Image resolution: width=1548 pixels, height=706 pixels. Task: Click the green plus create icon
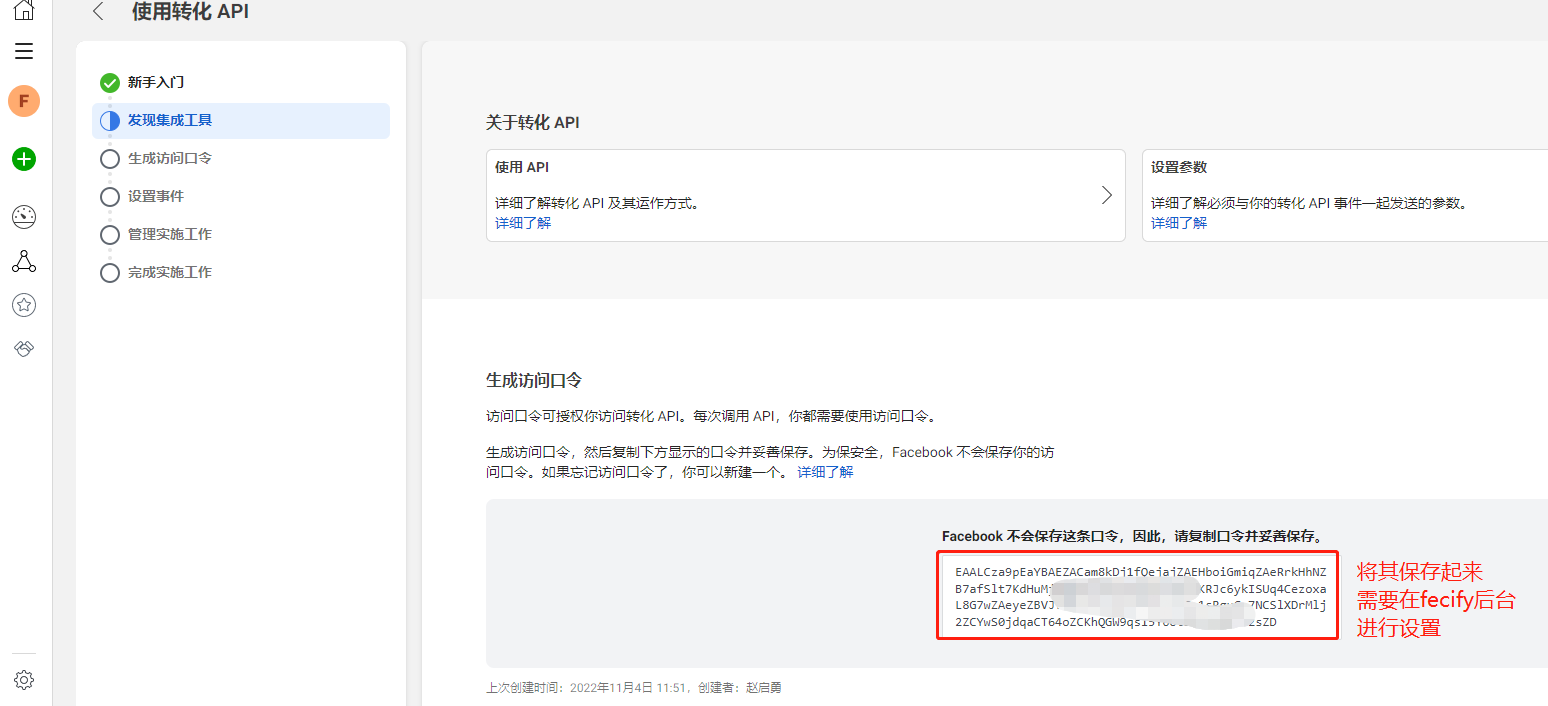[x=24, y=159]
